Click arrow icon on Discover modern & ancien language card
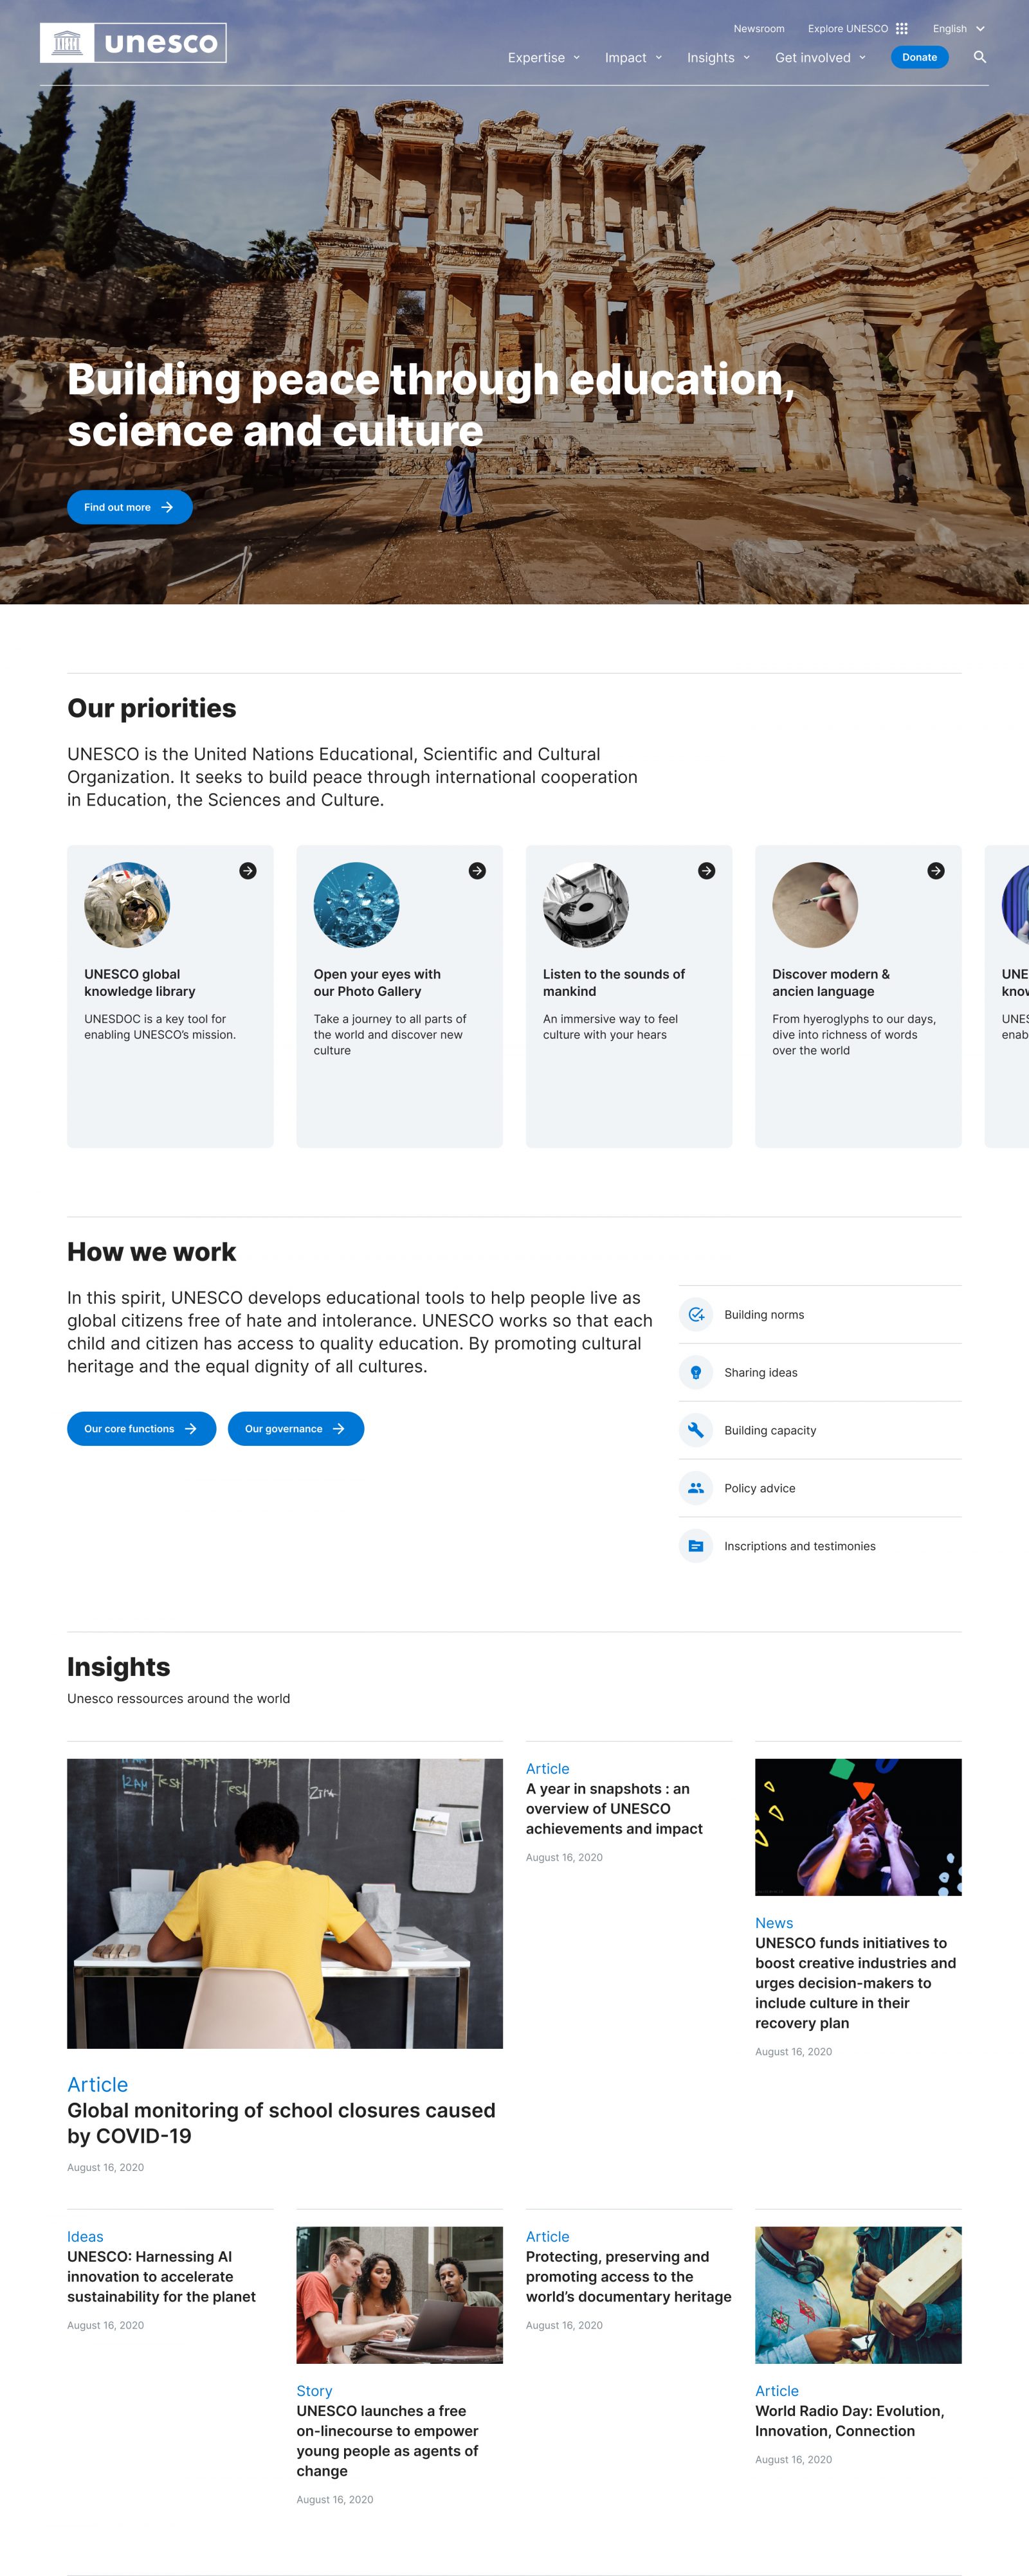The width and height of the screenshot is (1029, 2576). tap(936, 871)
